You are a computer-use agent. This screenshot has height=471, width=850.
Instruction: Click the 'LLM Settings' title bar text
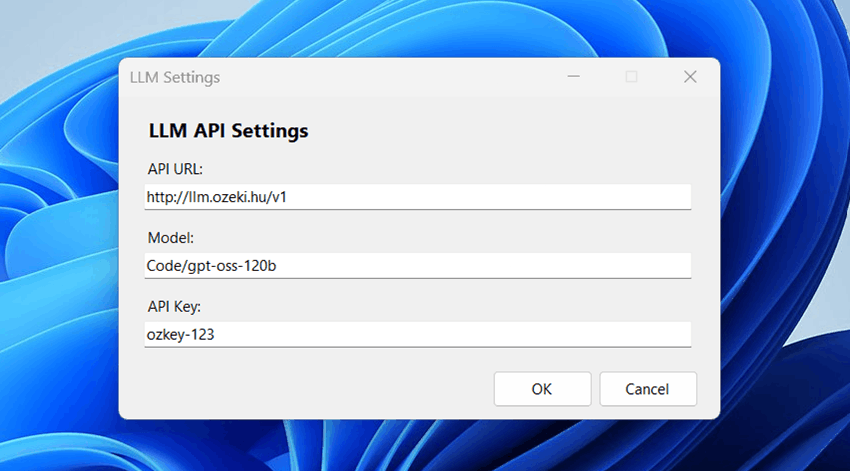[175, 77]
